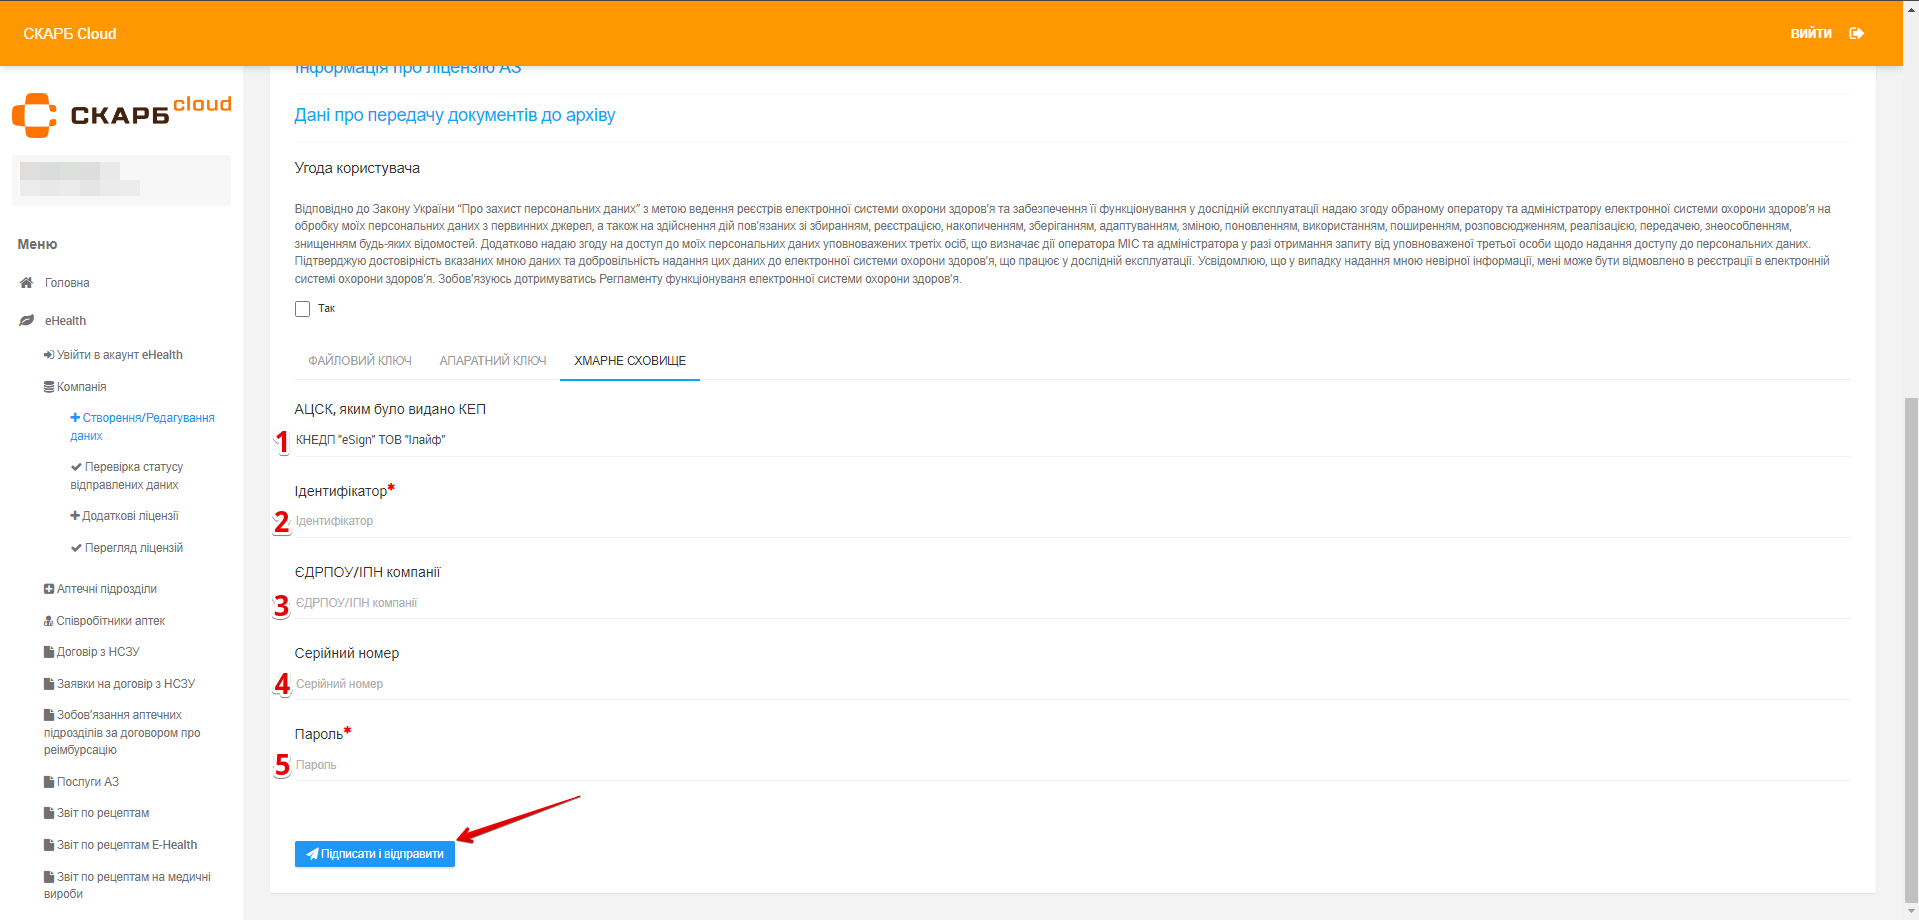Viewport: 1919px width, 920px height.
Task: Click the leaf icon beside eHealth
Action: 27,321
